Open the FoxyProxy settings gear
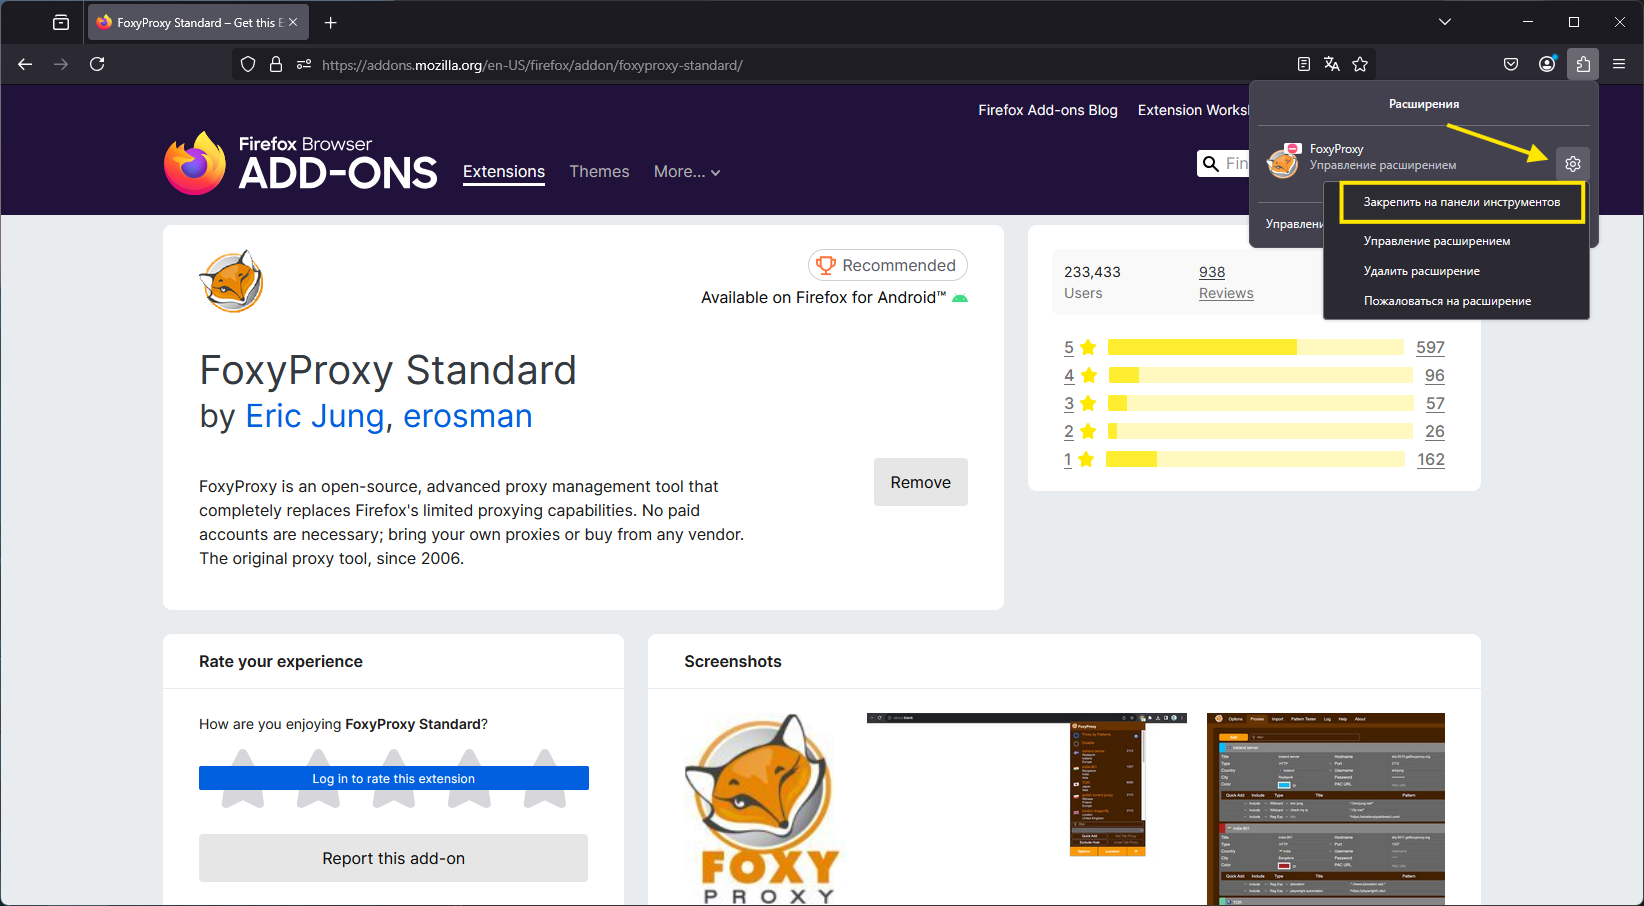The height and width of the screenshot is (906, 1644). point(1573,164)
